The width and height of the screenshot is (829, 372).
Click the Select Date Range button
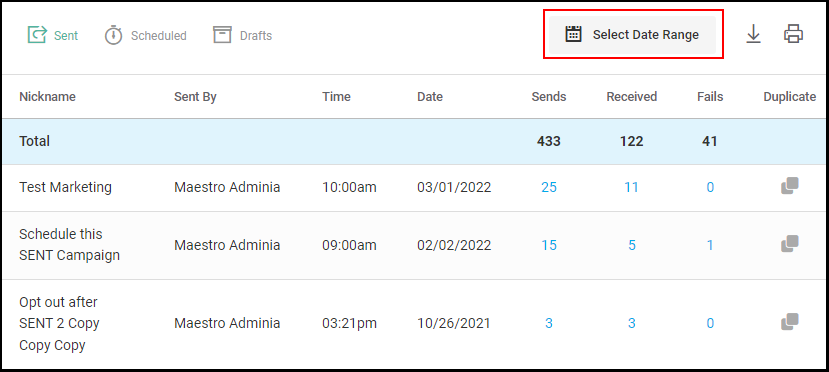[x=632, y=35]
